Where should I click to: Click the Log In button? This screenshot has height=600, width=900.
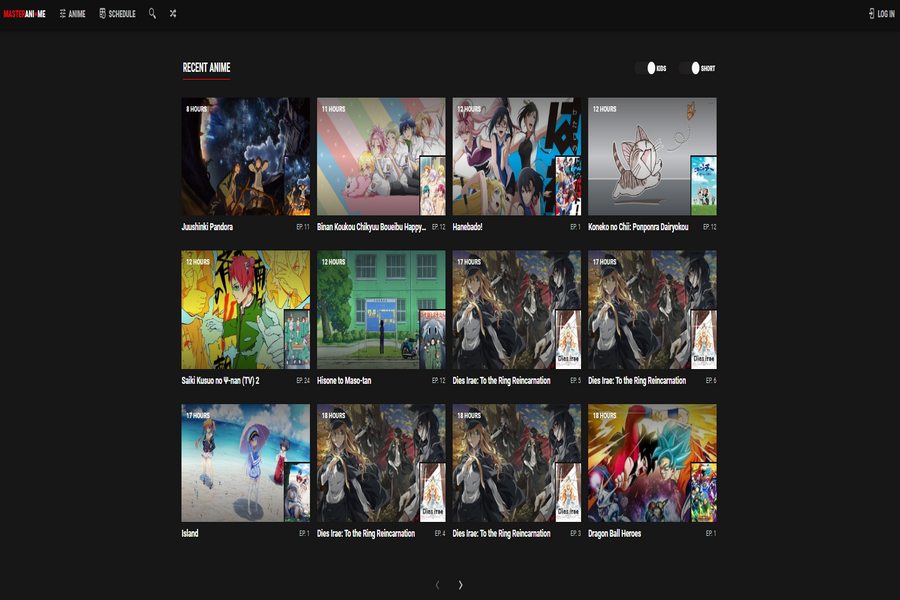click(882, 14)
